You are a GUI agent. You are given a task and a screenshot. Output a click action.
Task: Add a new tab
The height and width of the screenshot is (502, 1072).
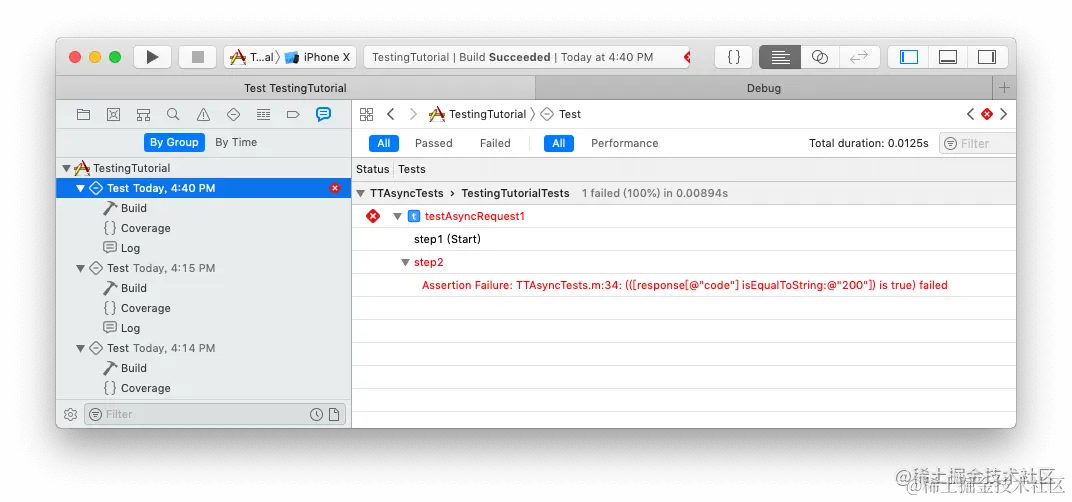(1004, 88)
